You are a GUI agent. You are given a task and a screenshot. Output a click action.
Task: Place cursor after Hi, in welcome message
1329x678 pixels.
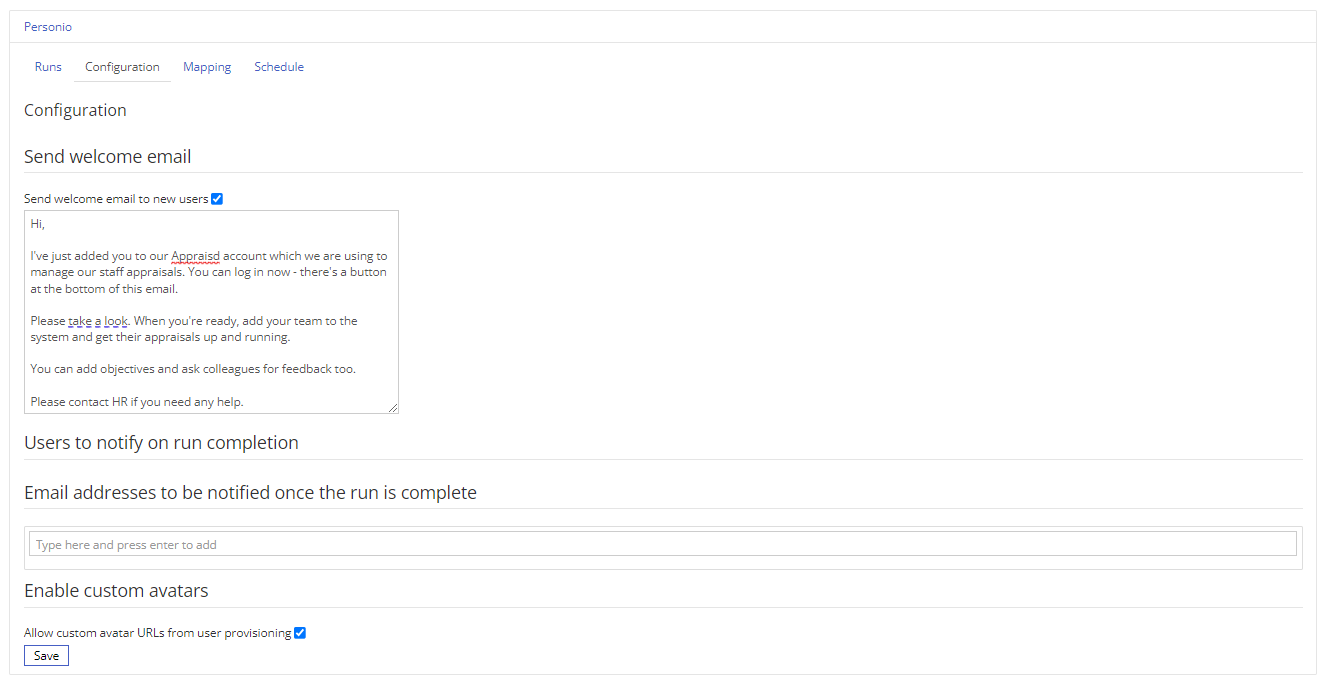[46, 224]
